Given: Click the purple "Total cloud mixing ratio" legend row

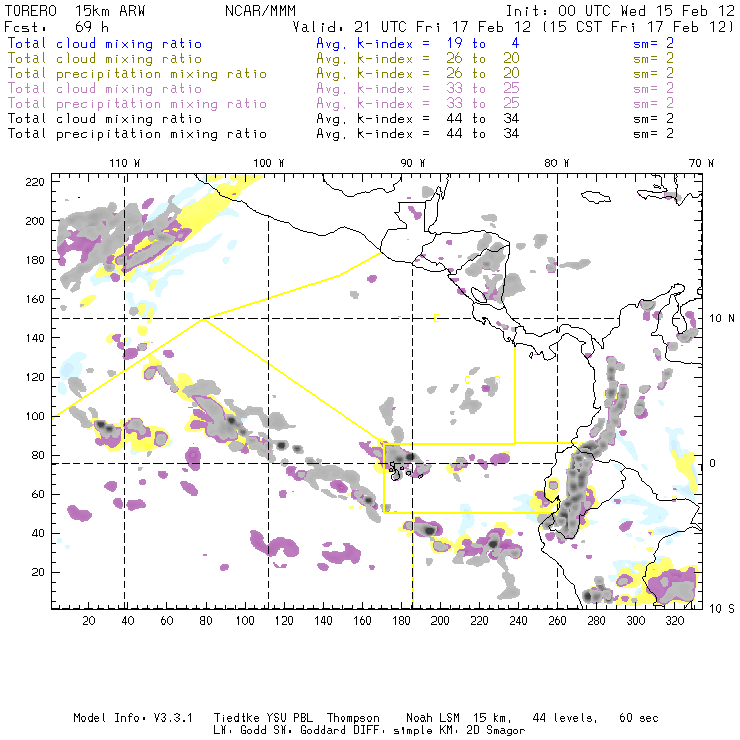Looking at the screenshot, I should pos(105,89).
